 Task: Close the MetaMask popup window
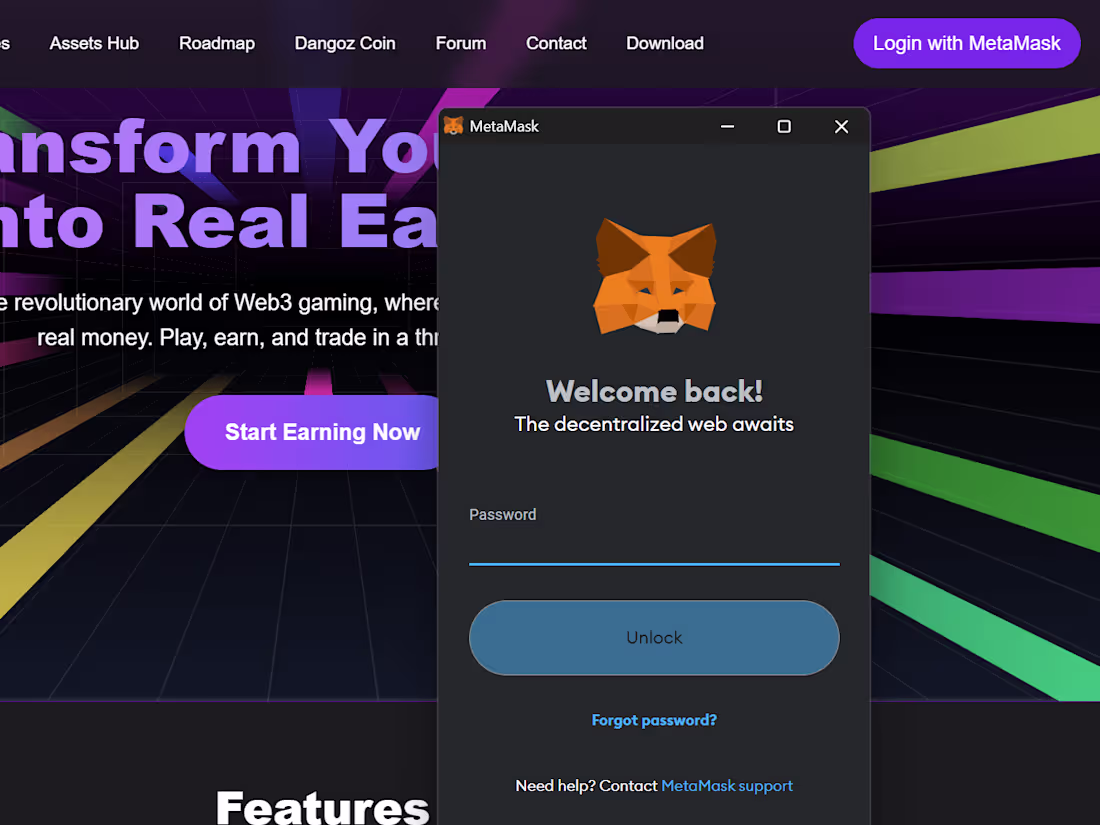[841, 126]
